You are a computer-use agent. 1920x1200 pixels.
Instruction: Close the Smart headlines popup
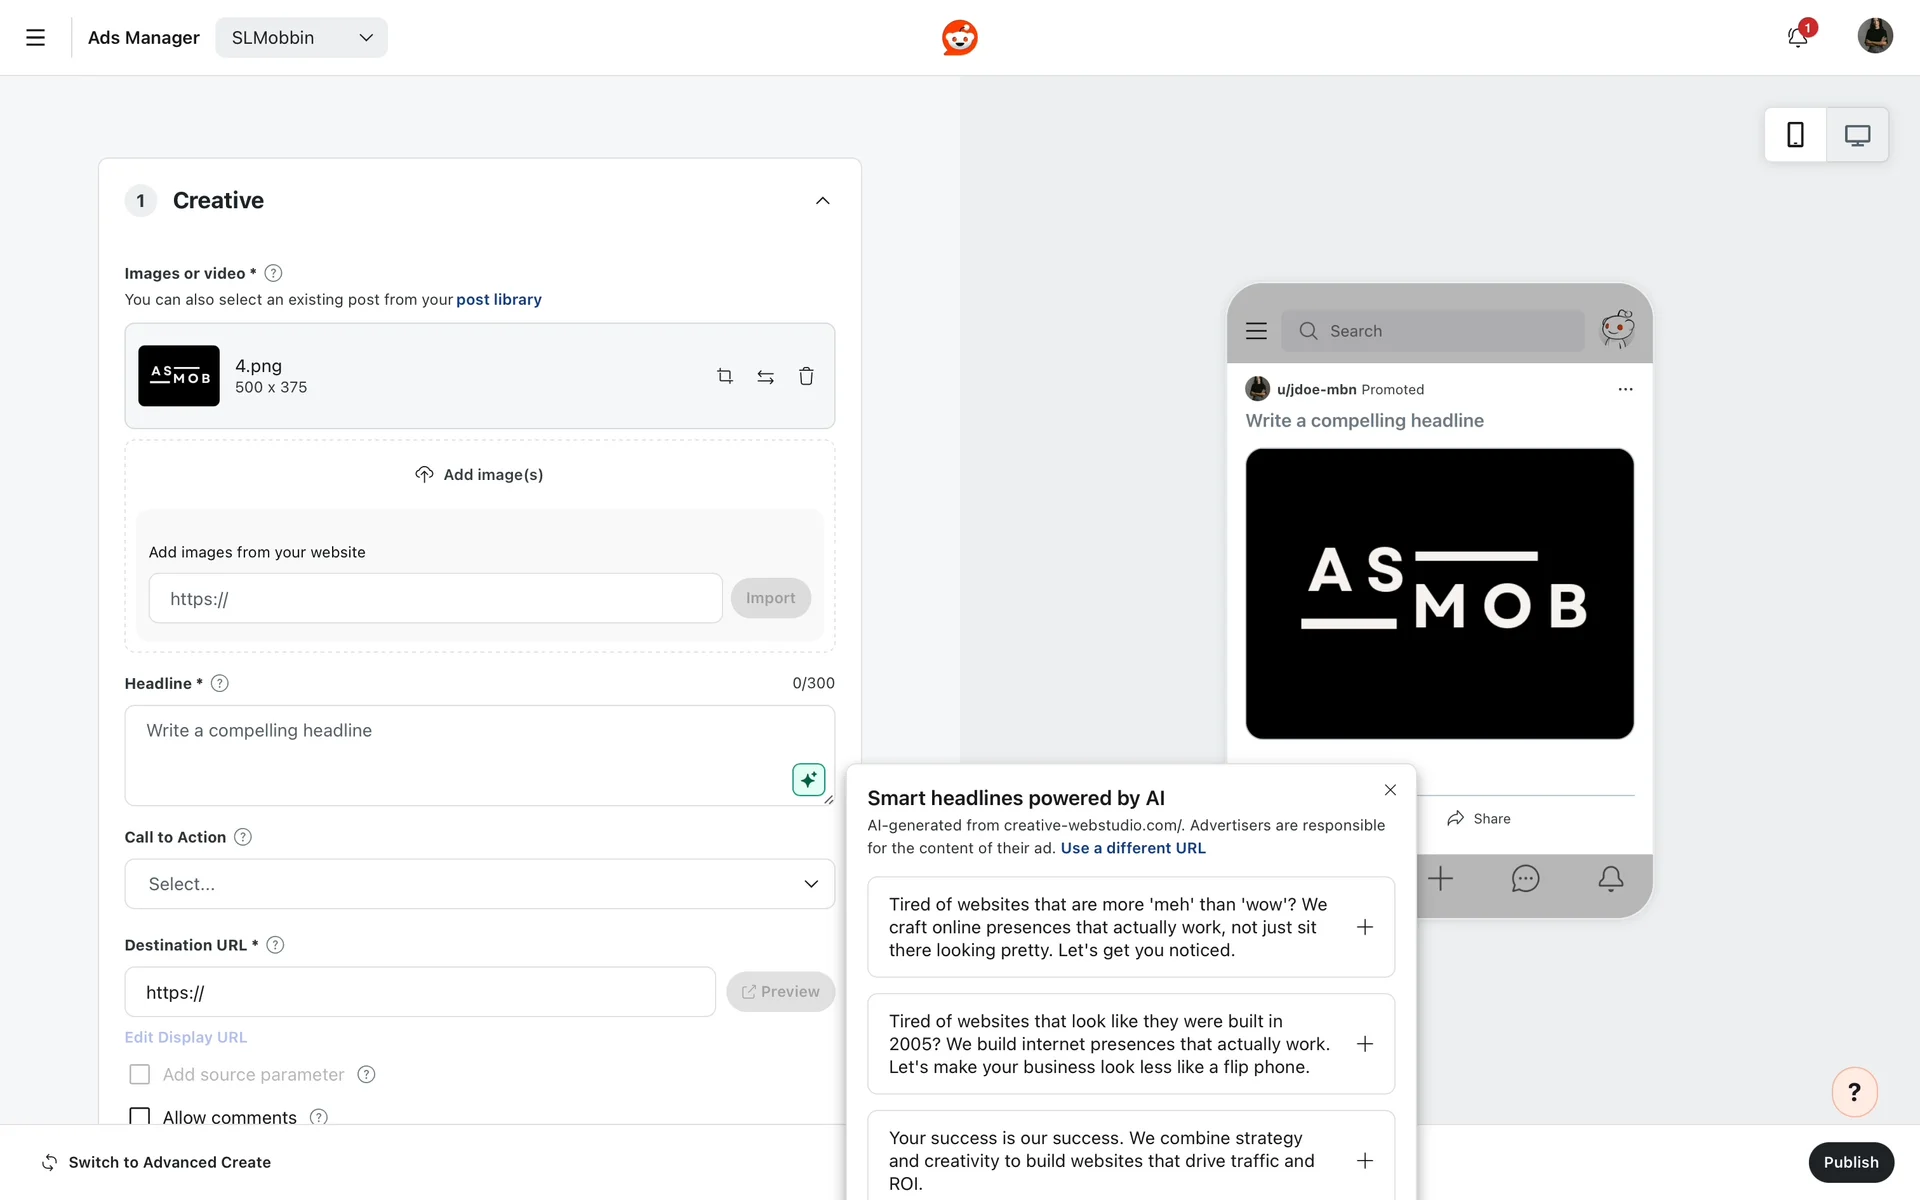tap(1390, 790)
